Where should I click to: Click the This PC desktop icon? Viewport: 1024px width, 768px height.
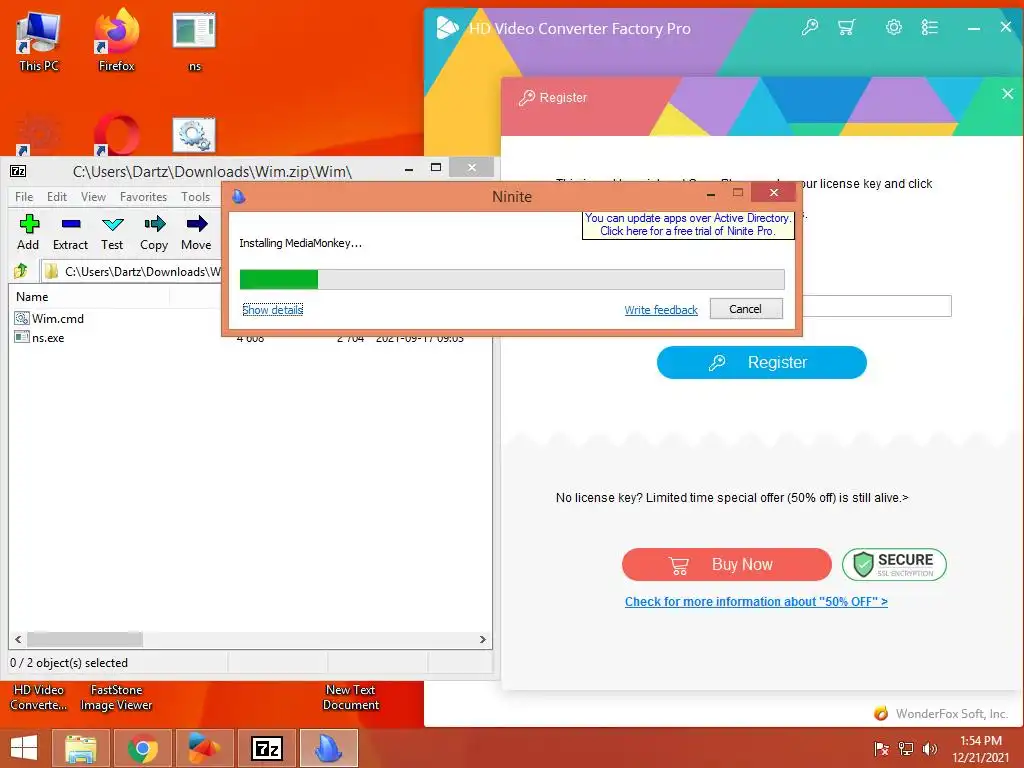tap(39, 40)
